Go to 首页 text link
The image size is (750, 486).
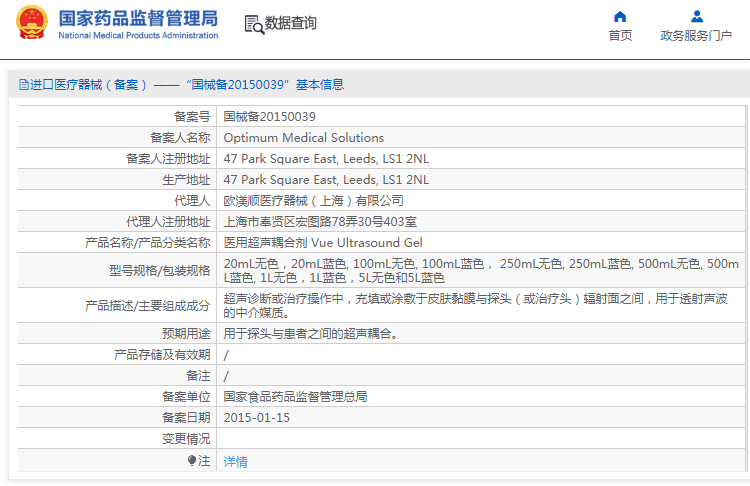[x=620, y=35]
